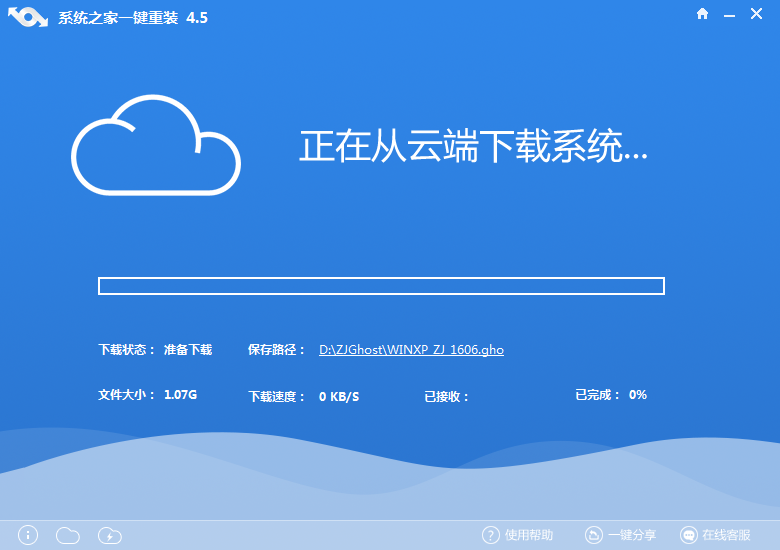This screenshot has height=550, width=780.
Task: Click the 已接收 label
Action: pos(446,396)
